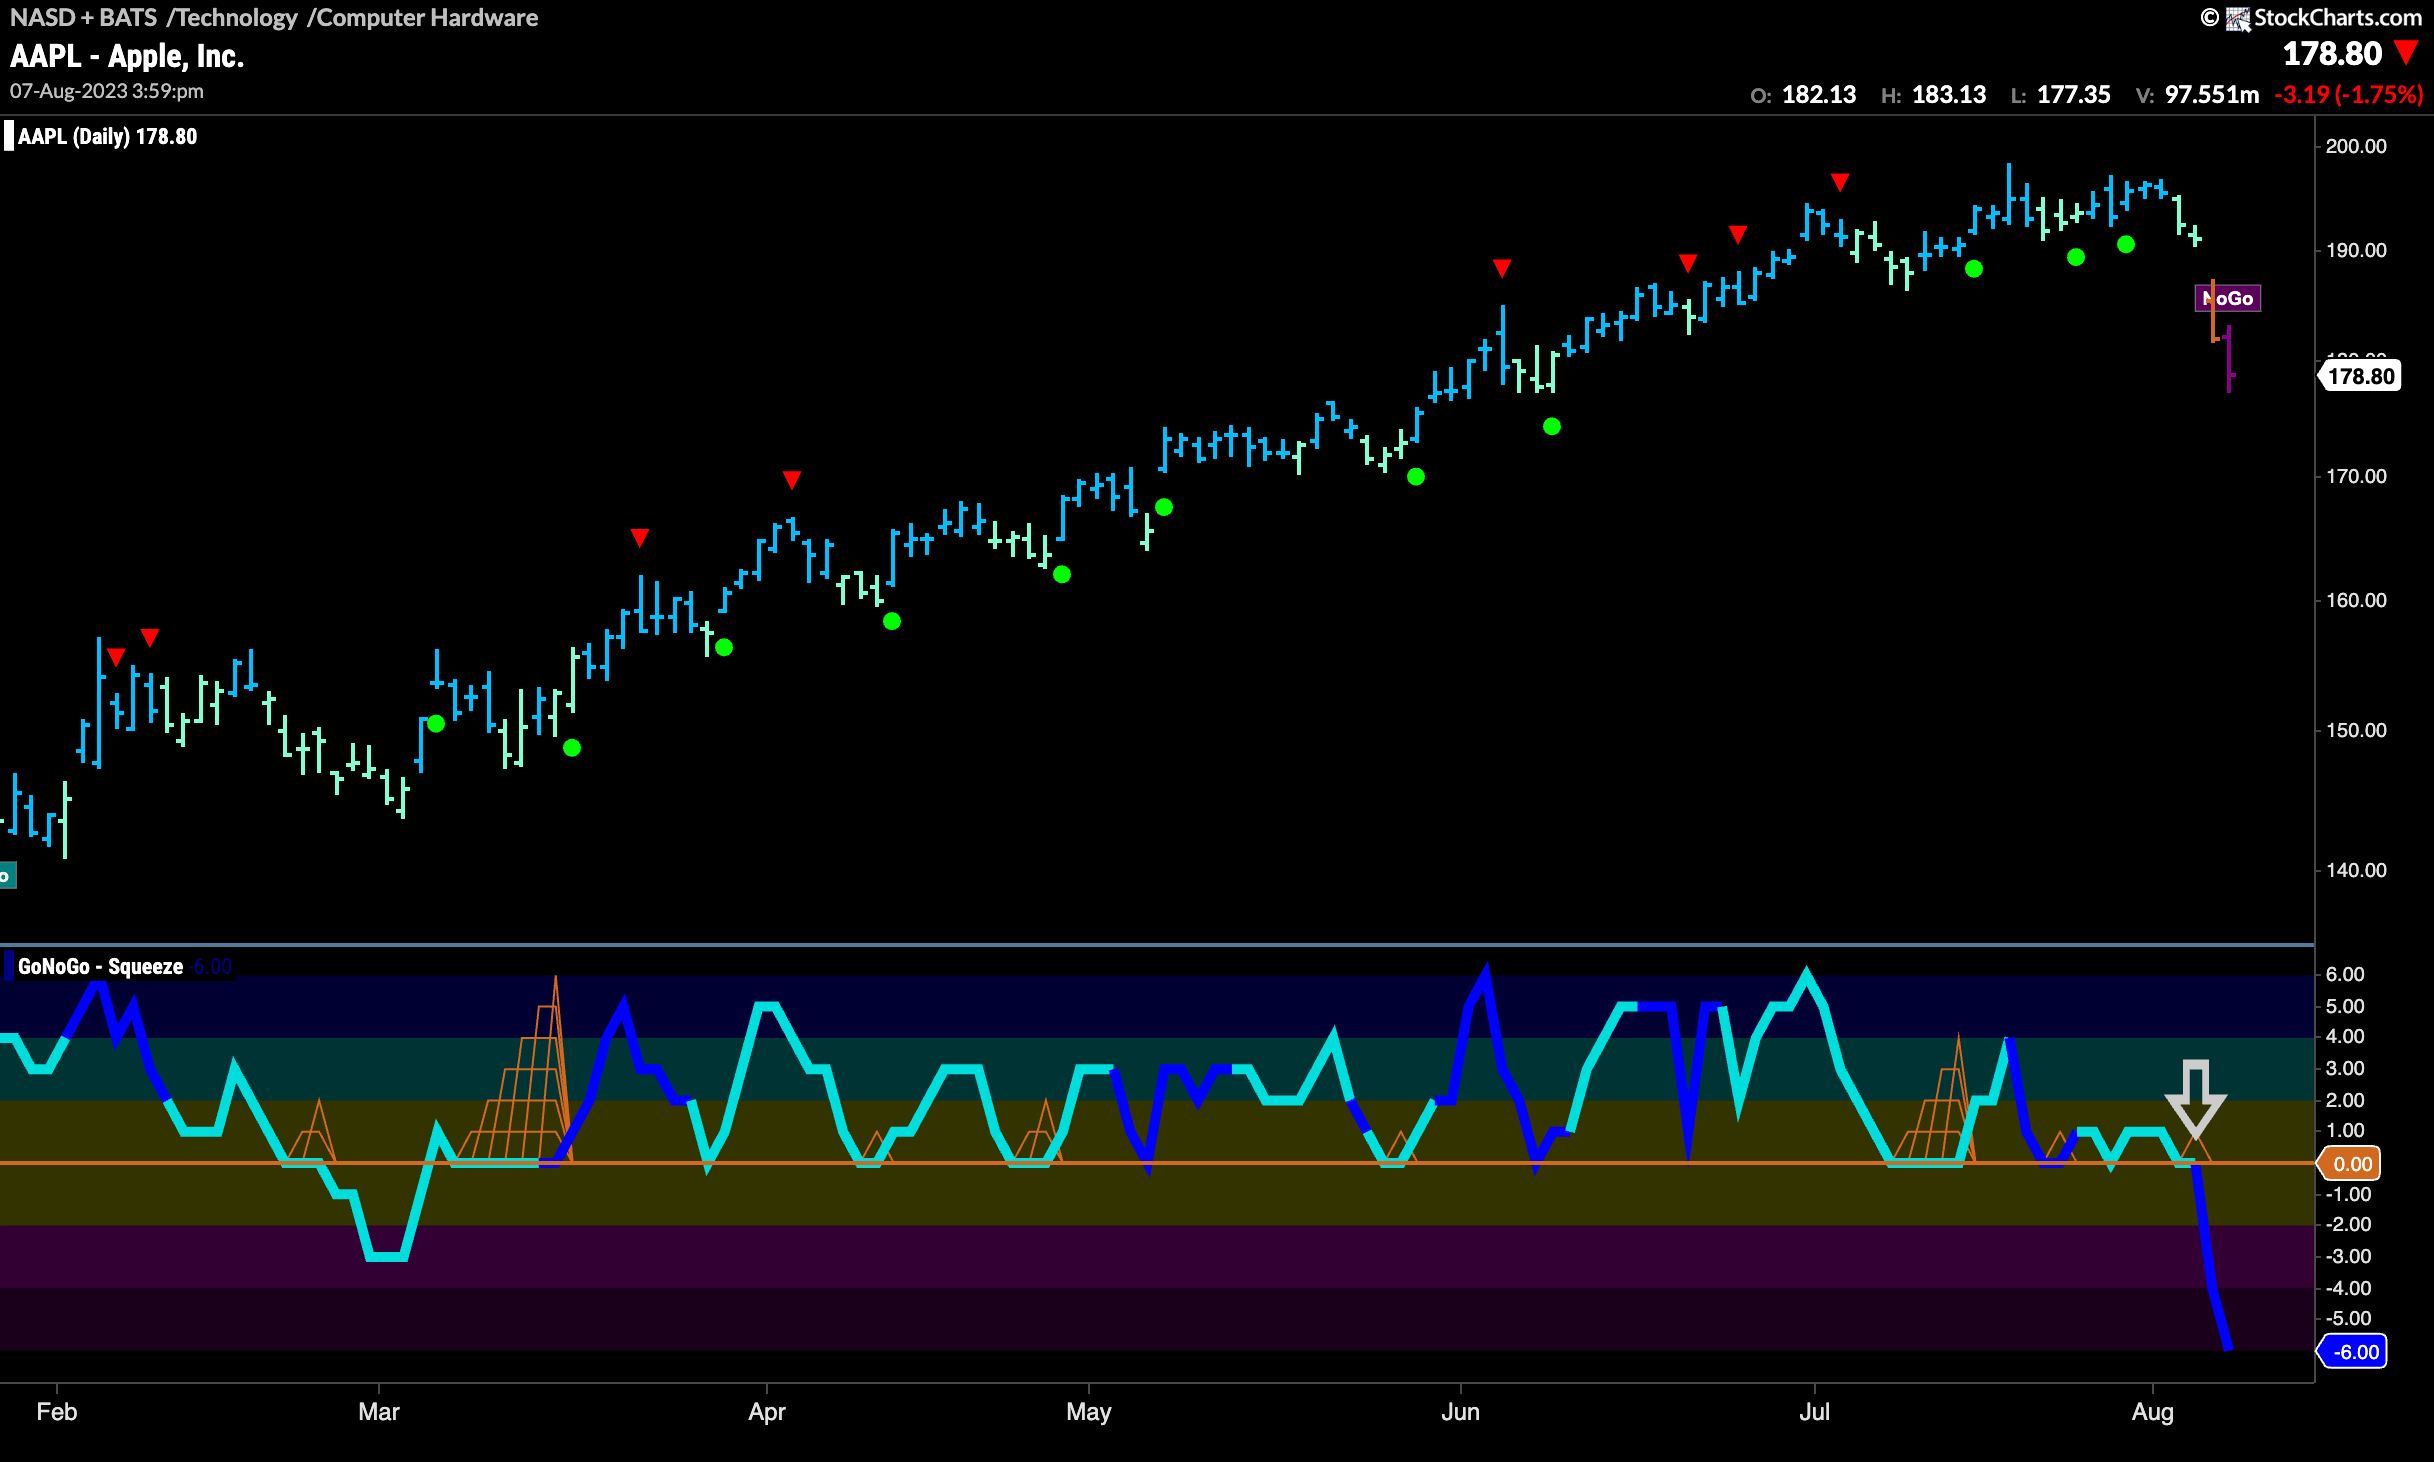2434x1462 pixels.
Task: Click the NASD + BATS exchange text
Action: 83,17
